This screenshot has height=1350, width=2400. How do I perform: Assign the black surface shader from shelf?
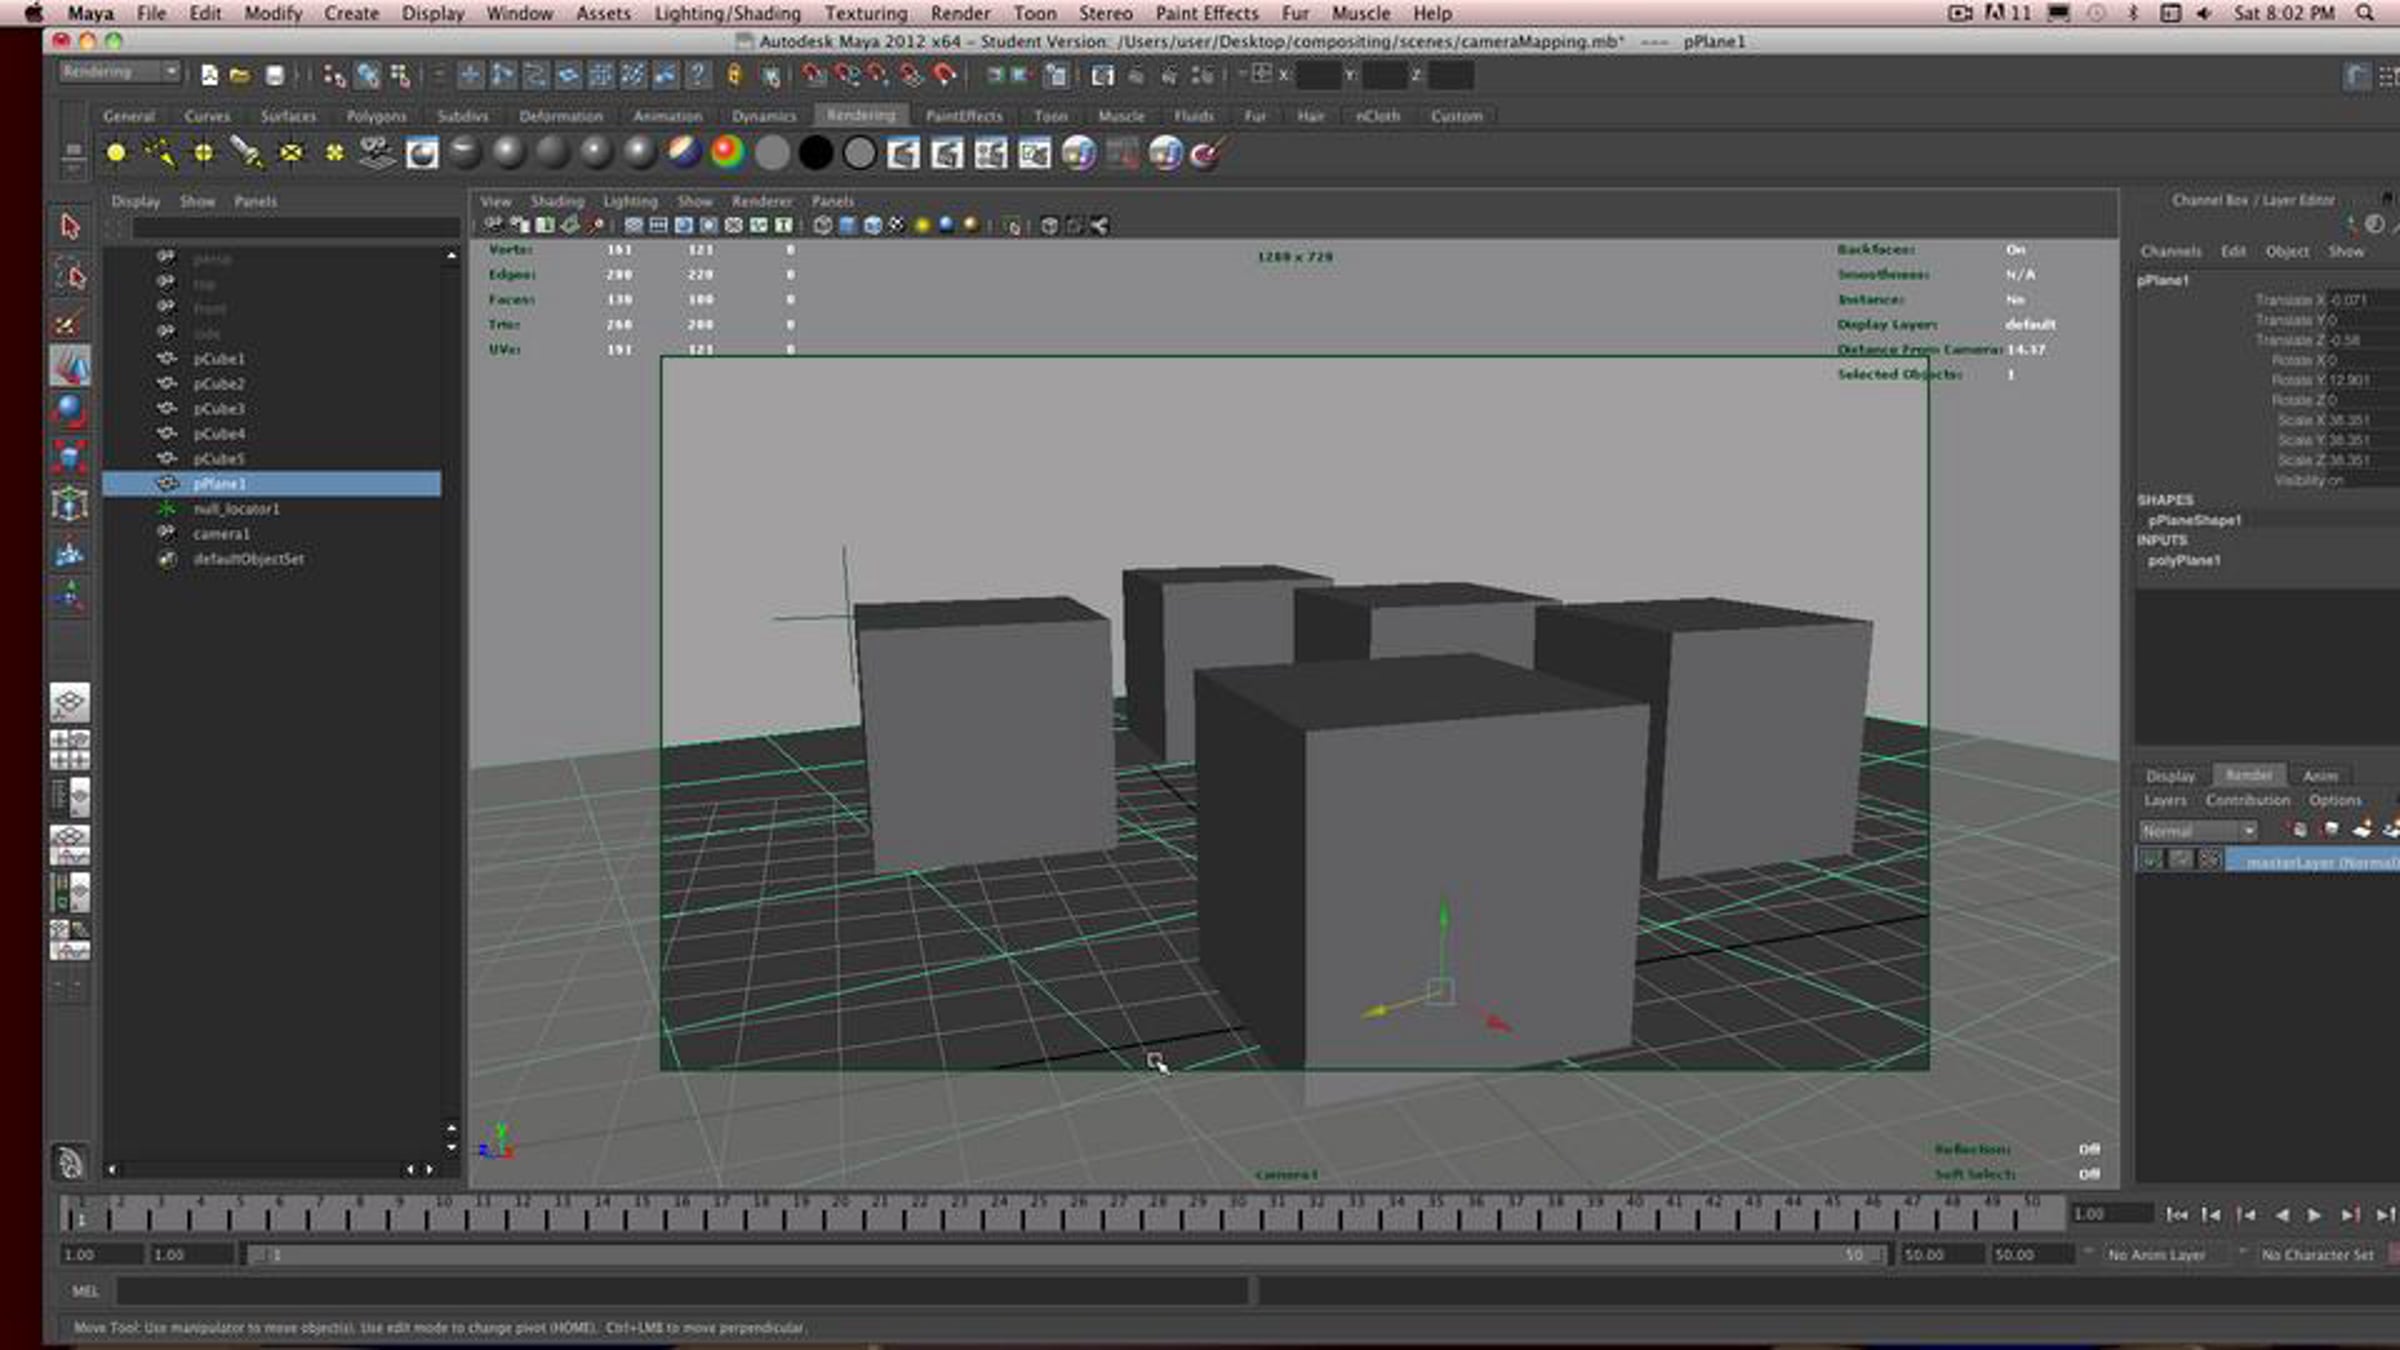(x=815, y=153)
